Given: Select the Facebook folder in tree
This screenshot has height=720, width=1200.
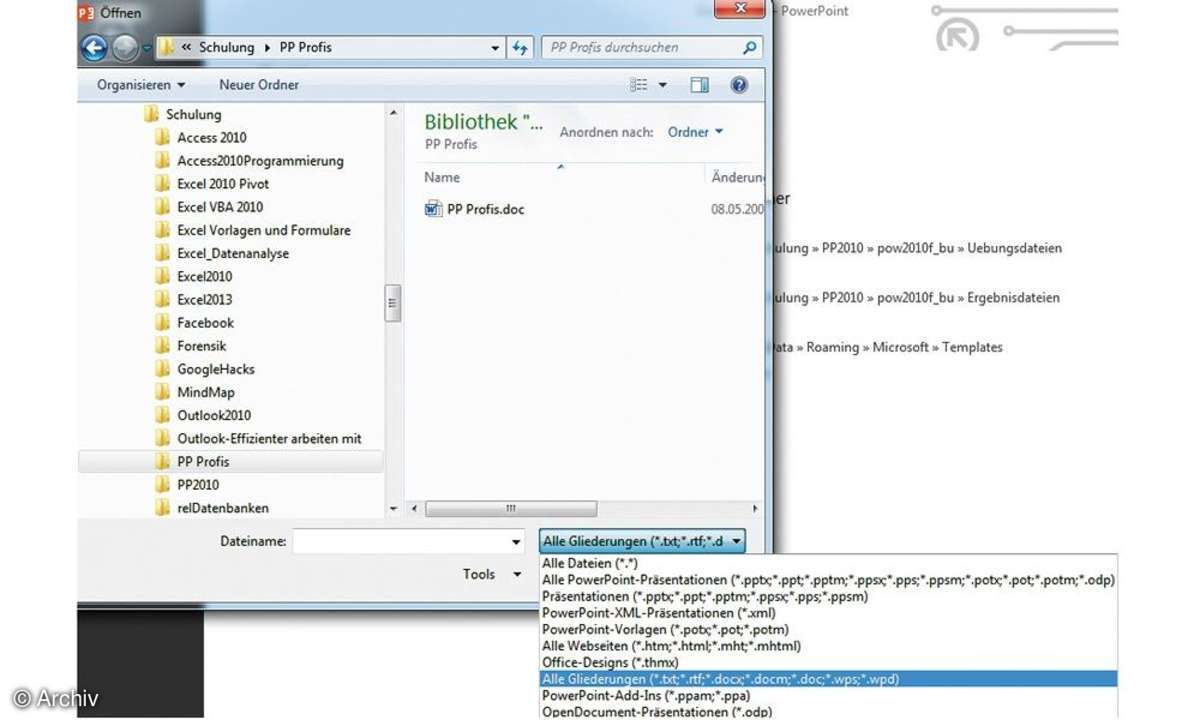Looking at the screenshot, I should pyautogui.click(x=205, y=322).
